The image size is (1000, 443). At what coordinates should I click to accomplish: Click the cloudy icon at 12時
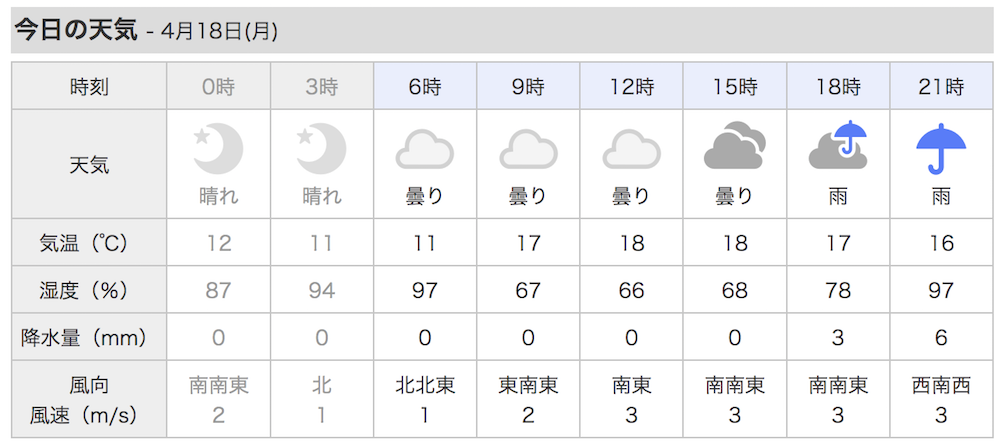coord(631,149)
